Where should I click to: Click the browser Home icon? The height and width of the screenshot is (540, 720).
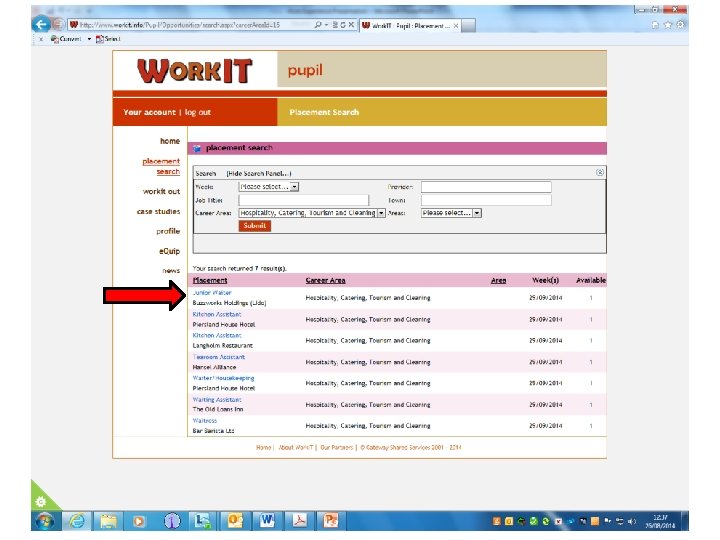[x=655, y=25]
